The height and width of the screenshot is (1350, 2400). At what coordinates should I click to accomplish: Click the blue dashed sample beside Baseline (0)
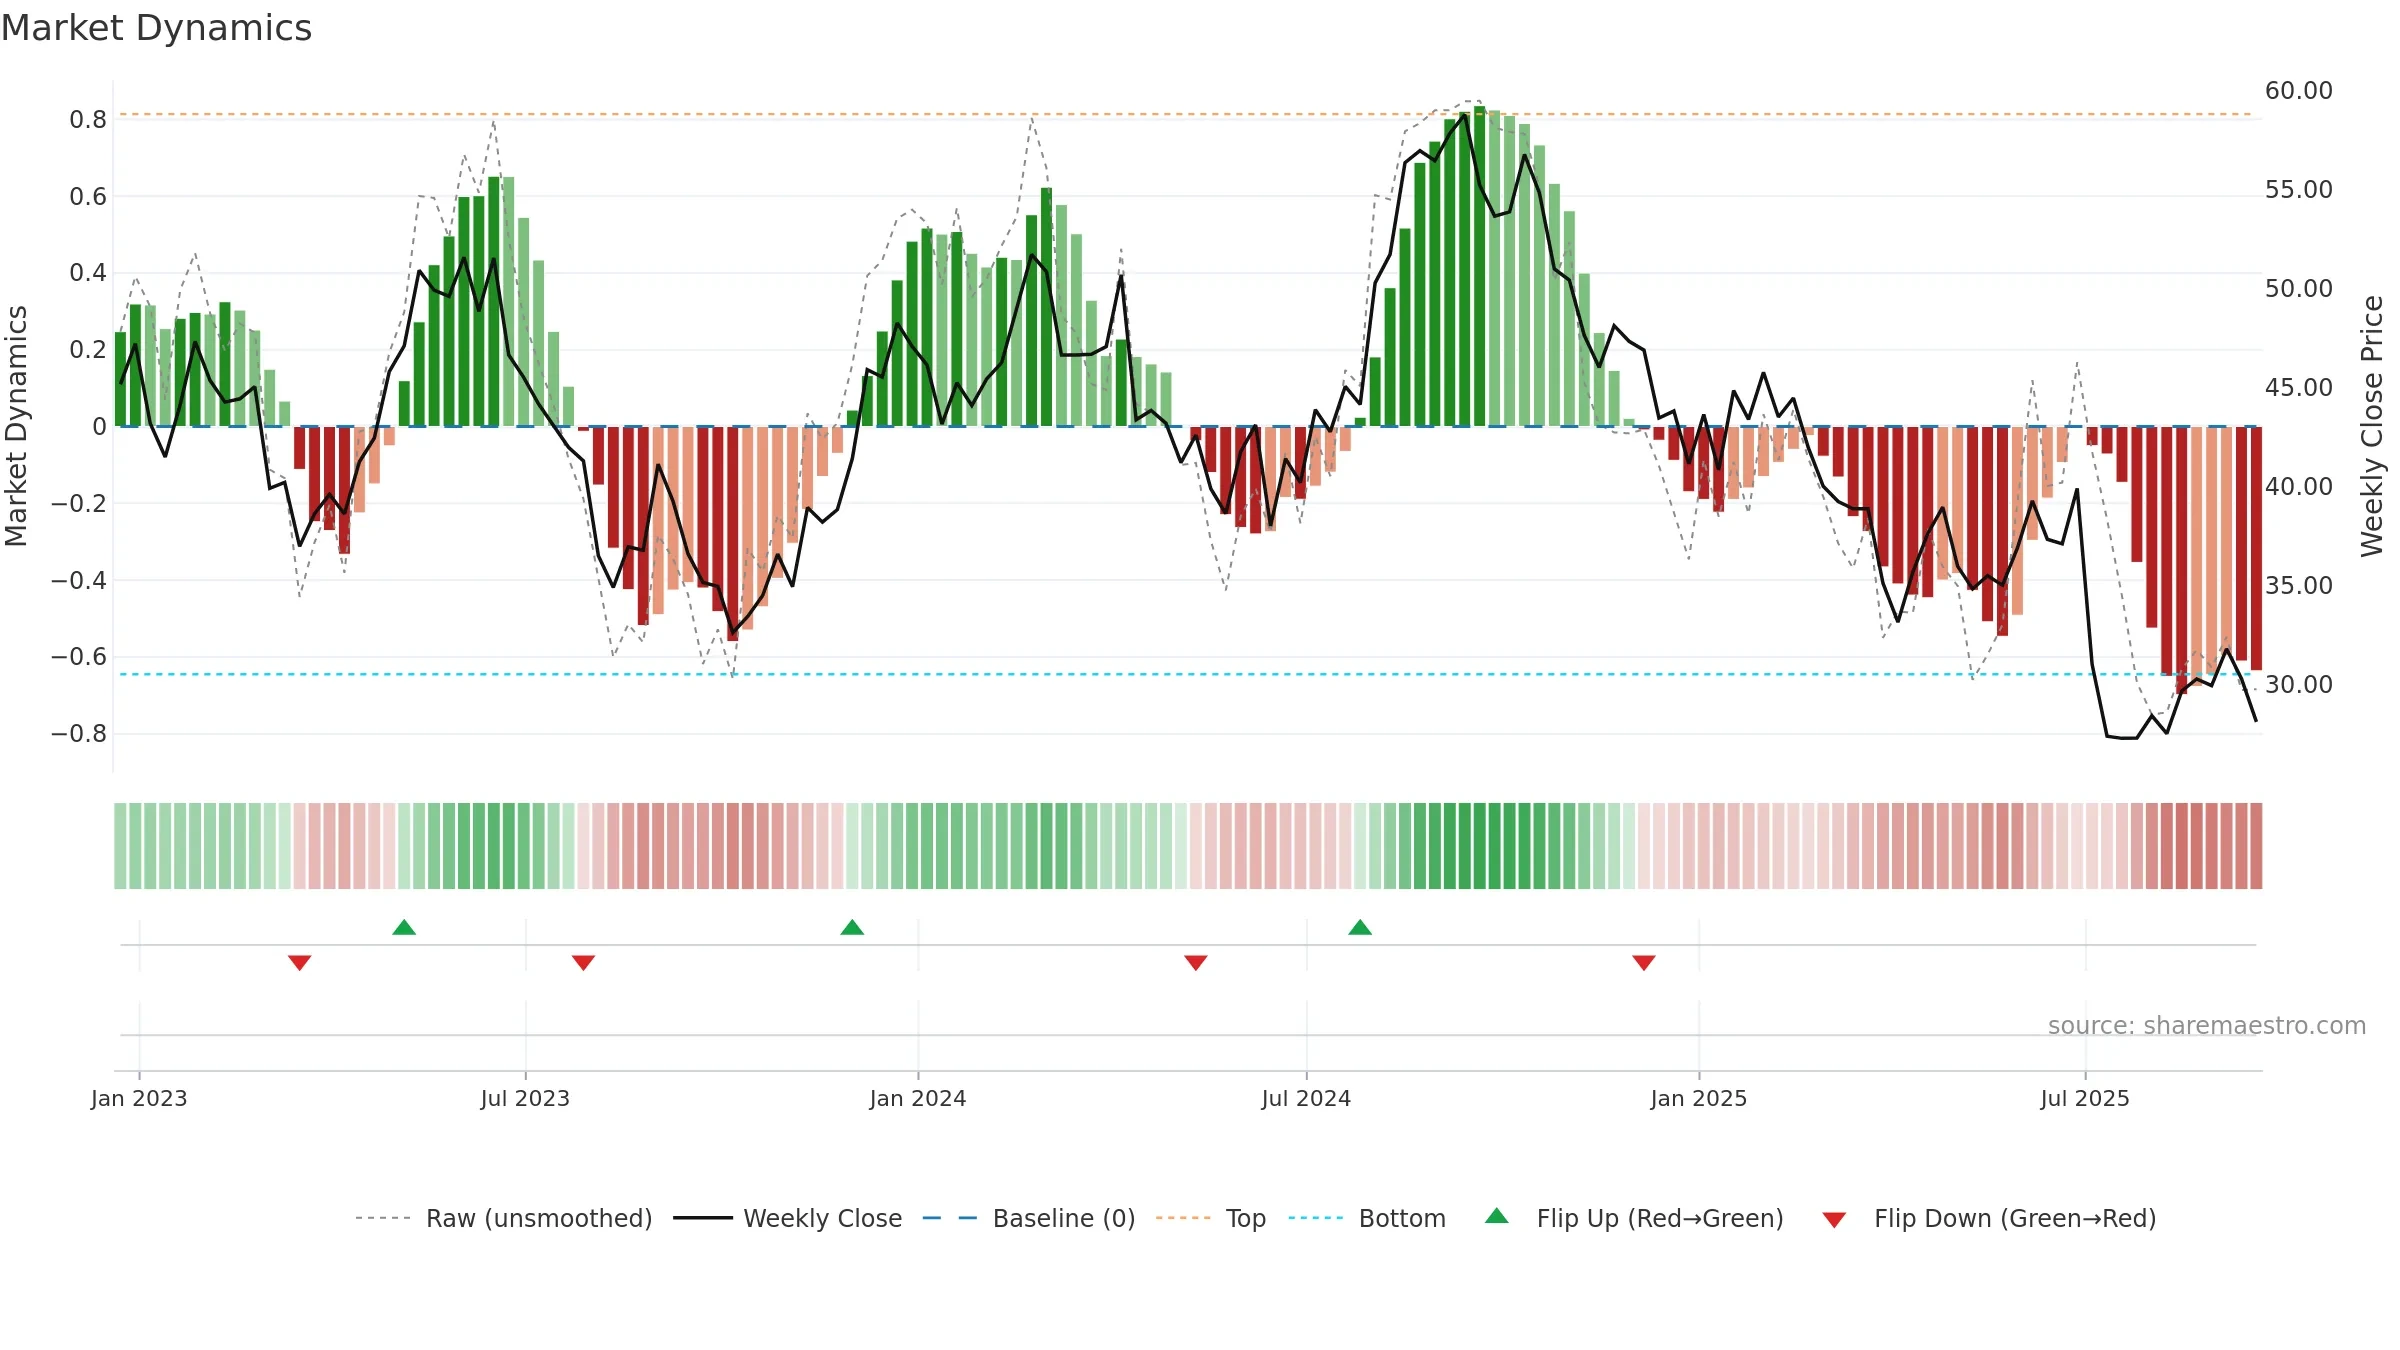coord(950,1218)
